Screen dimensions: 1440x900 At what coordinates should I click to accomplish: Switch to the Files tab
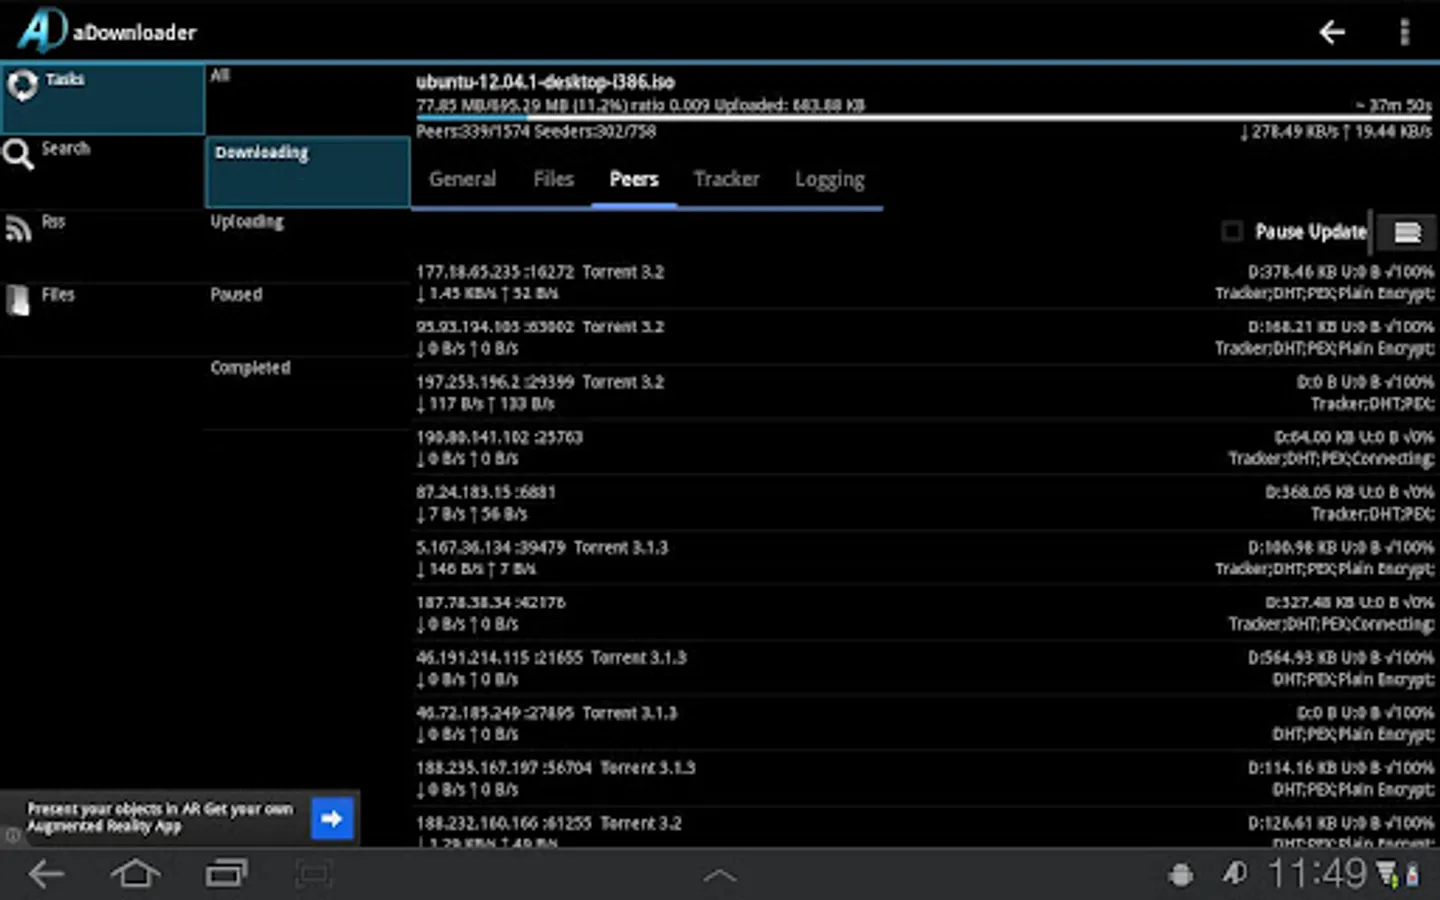tap(553, 180)
